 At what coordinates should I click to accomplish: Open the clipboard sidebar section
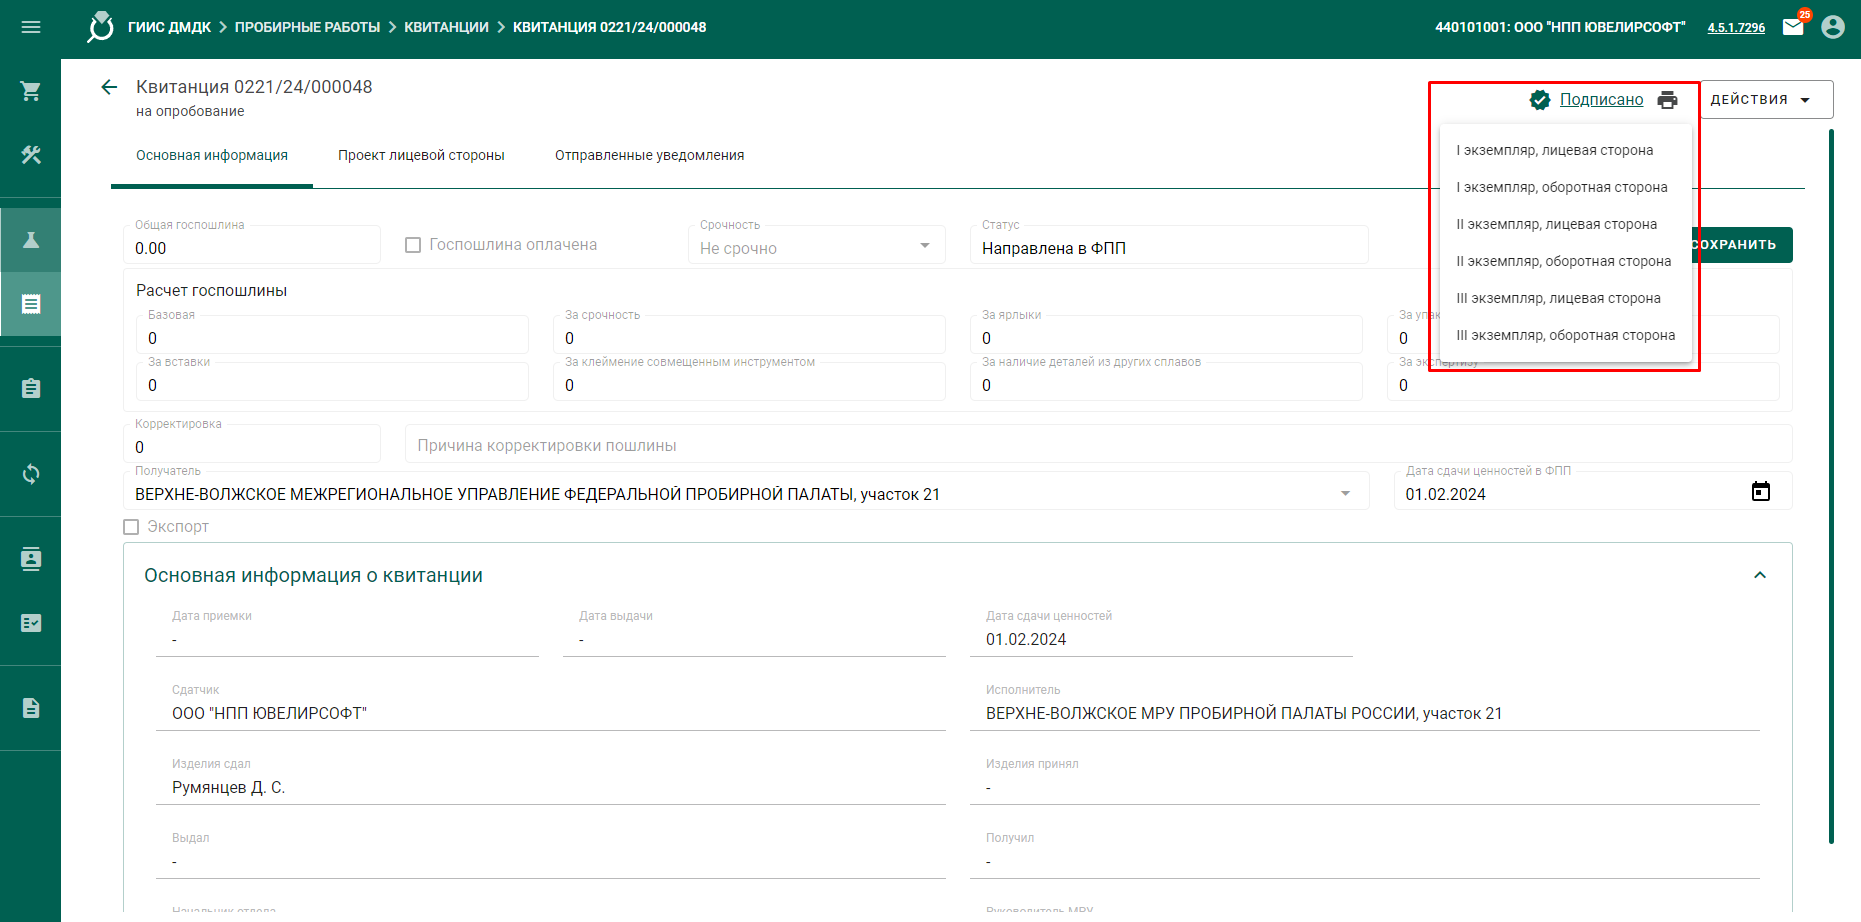pyautogui.click(x=31, y=389)
